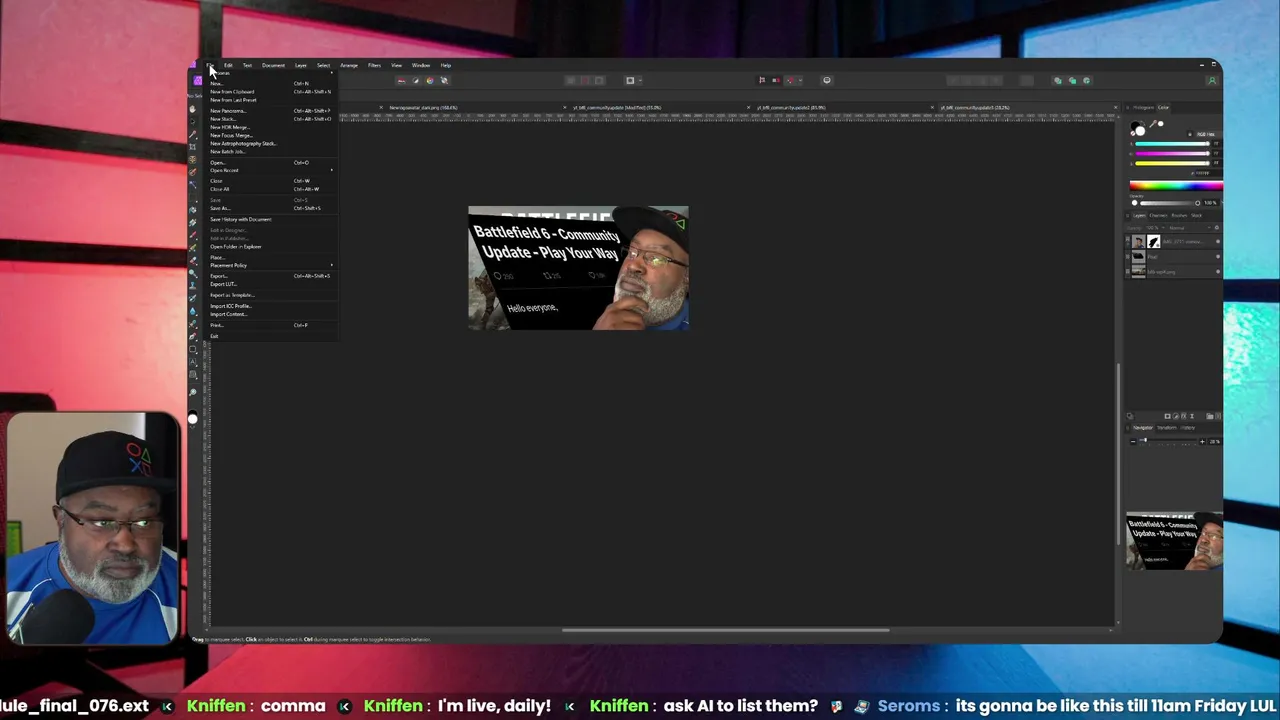The width and height of the screenshot is (1280, 720).
Task: Toggle visibility of top image layer
Action: (x=1218, y=241)
